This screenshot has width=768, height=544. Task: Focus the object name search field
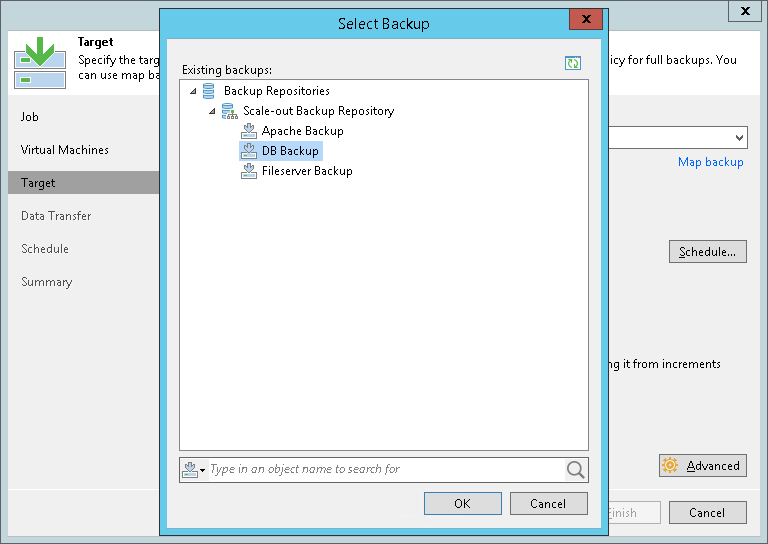386,470
